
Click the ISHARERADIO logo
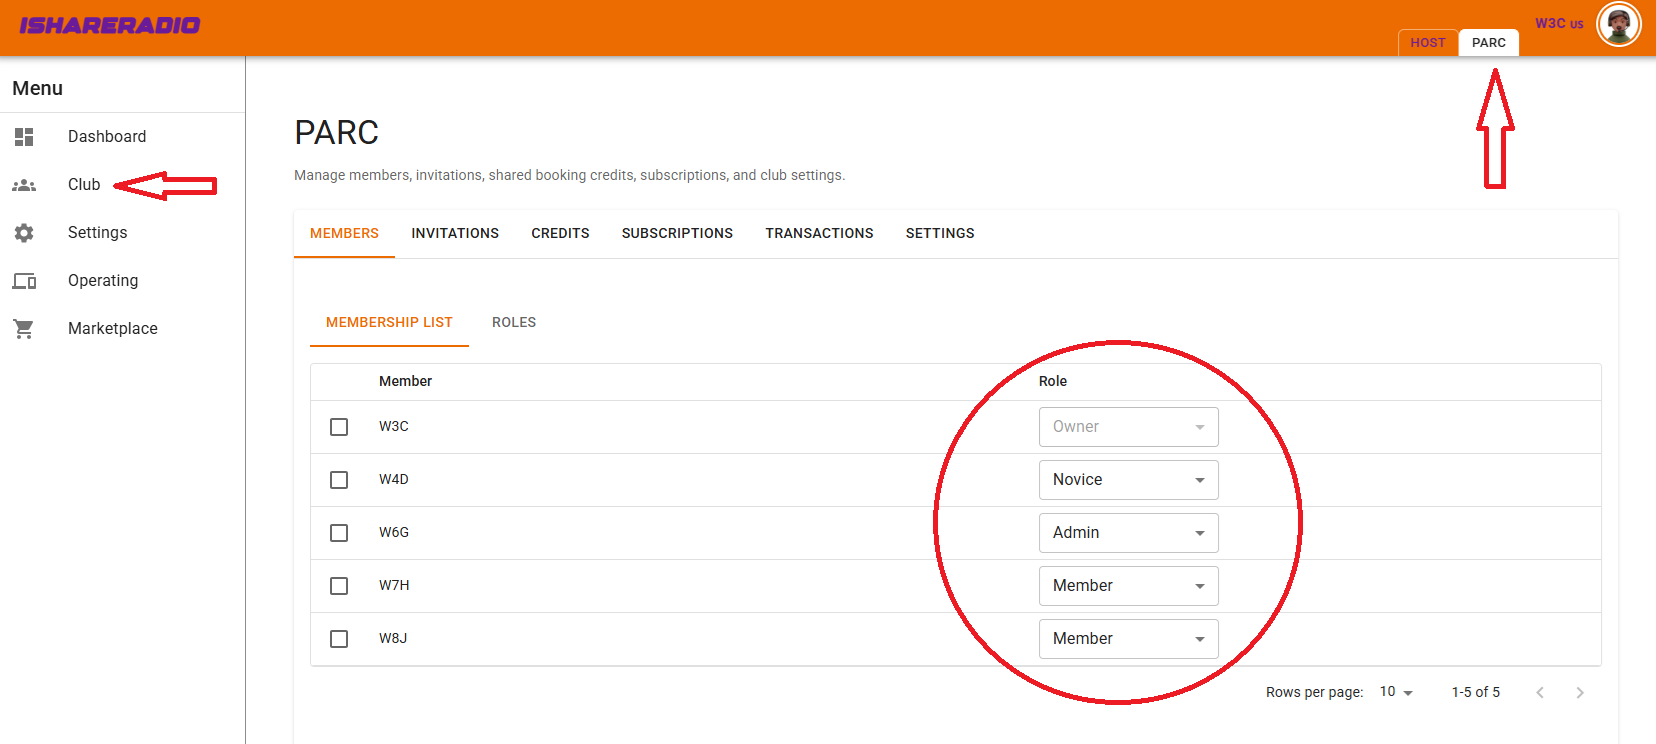pyautogui.click(x=110, y=26)
